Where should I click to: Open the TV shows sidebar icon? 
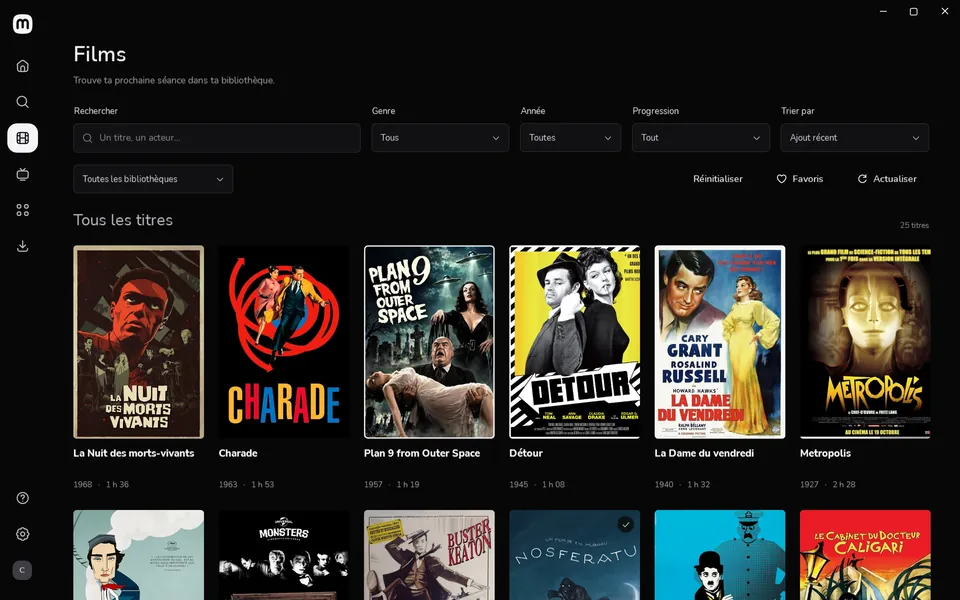coord(23,174)
